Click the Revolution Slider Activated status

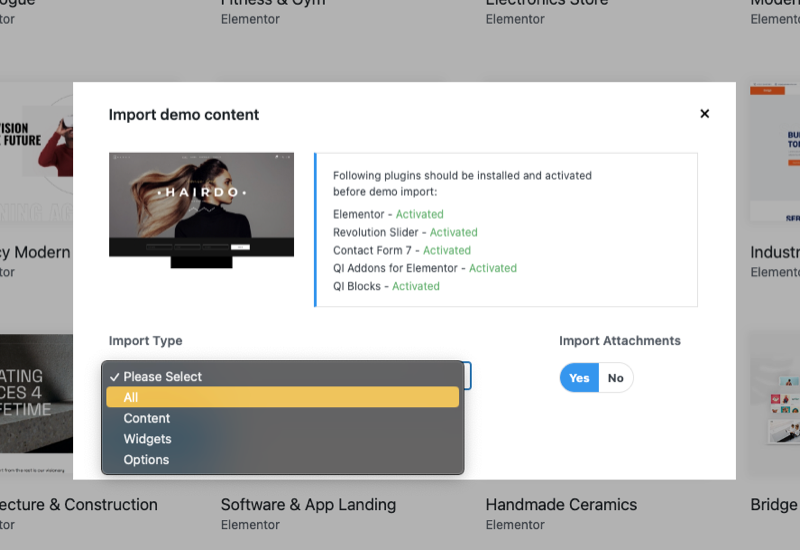point(453,232)
